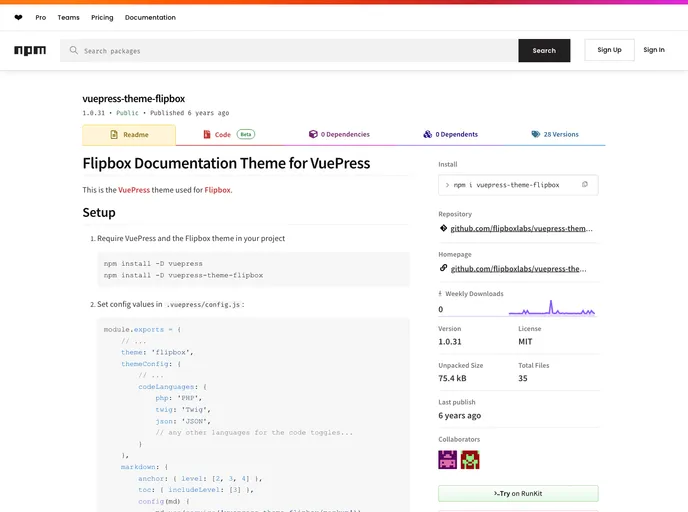Switch to the Code tab

point(229,134)
